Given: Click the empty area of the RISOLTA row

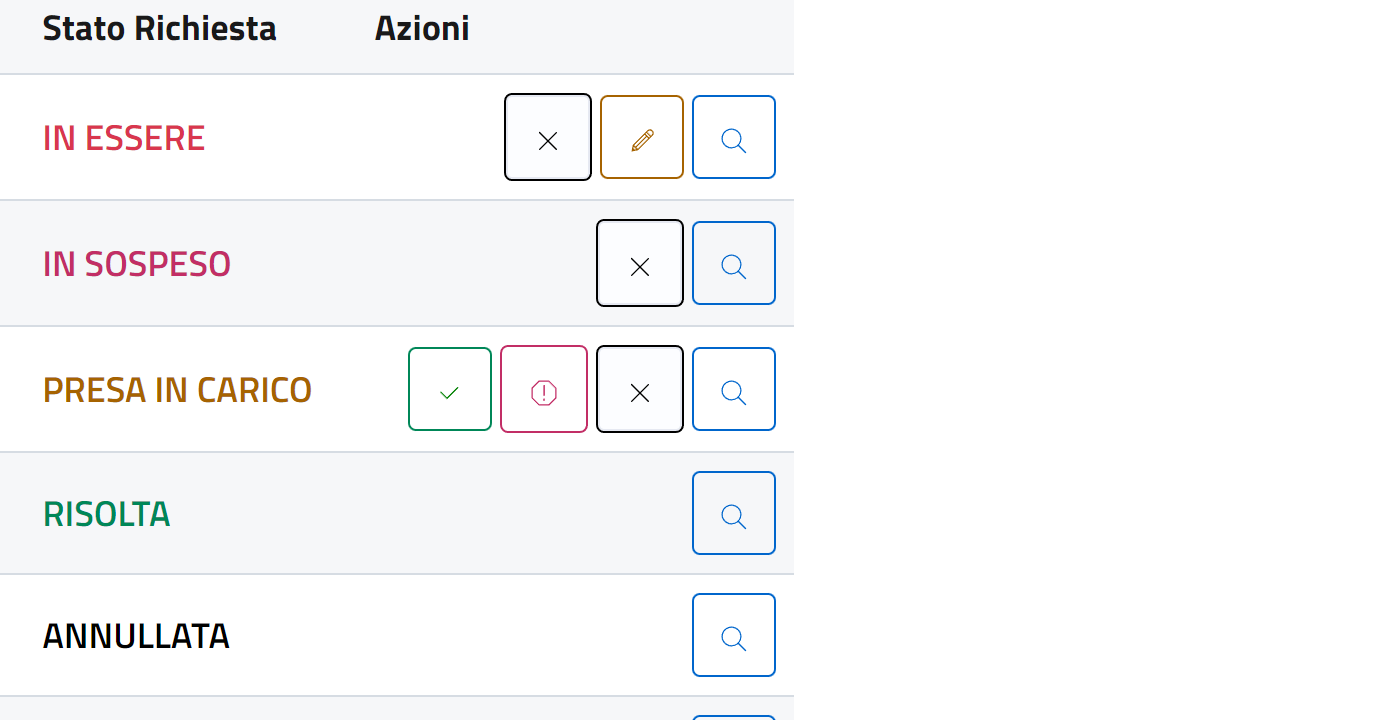Looking at the screenshot, I should (430, 514).
